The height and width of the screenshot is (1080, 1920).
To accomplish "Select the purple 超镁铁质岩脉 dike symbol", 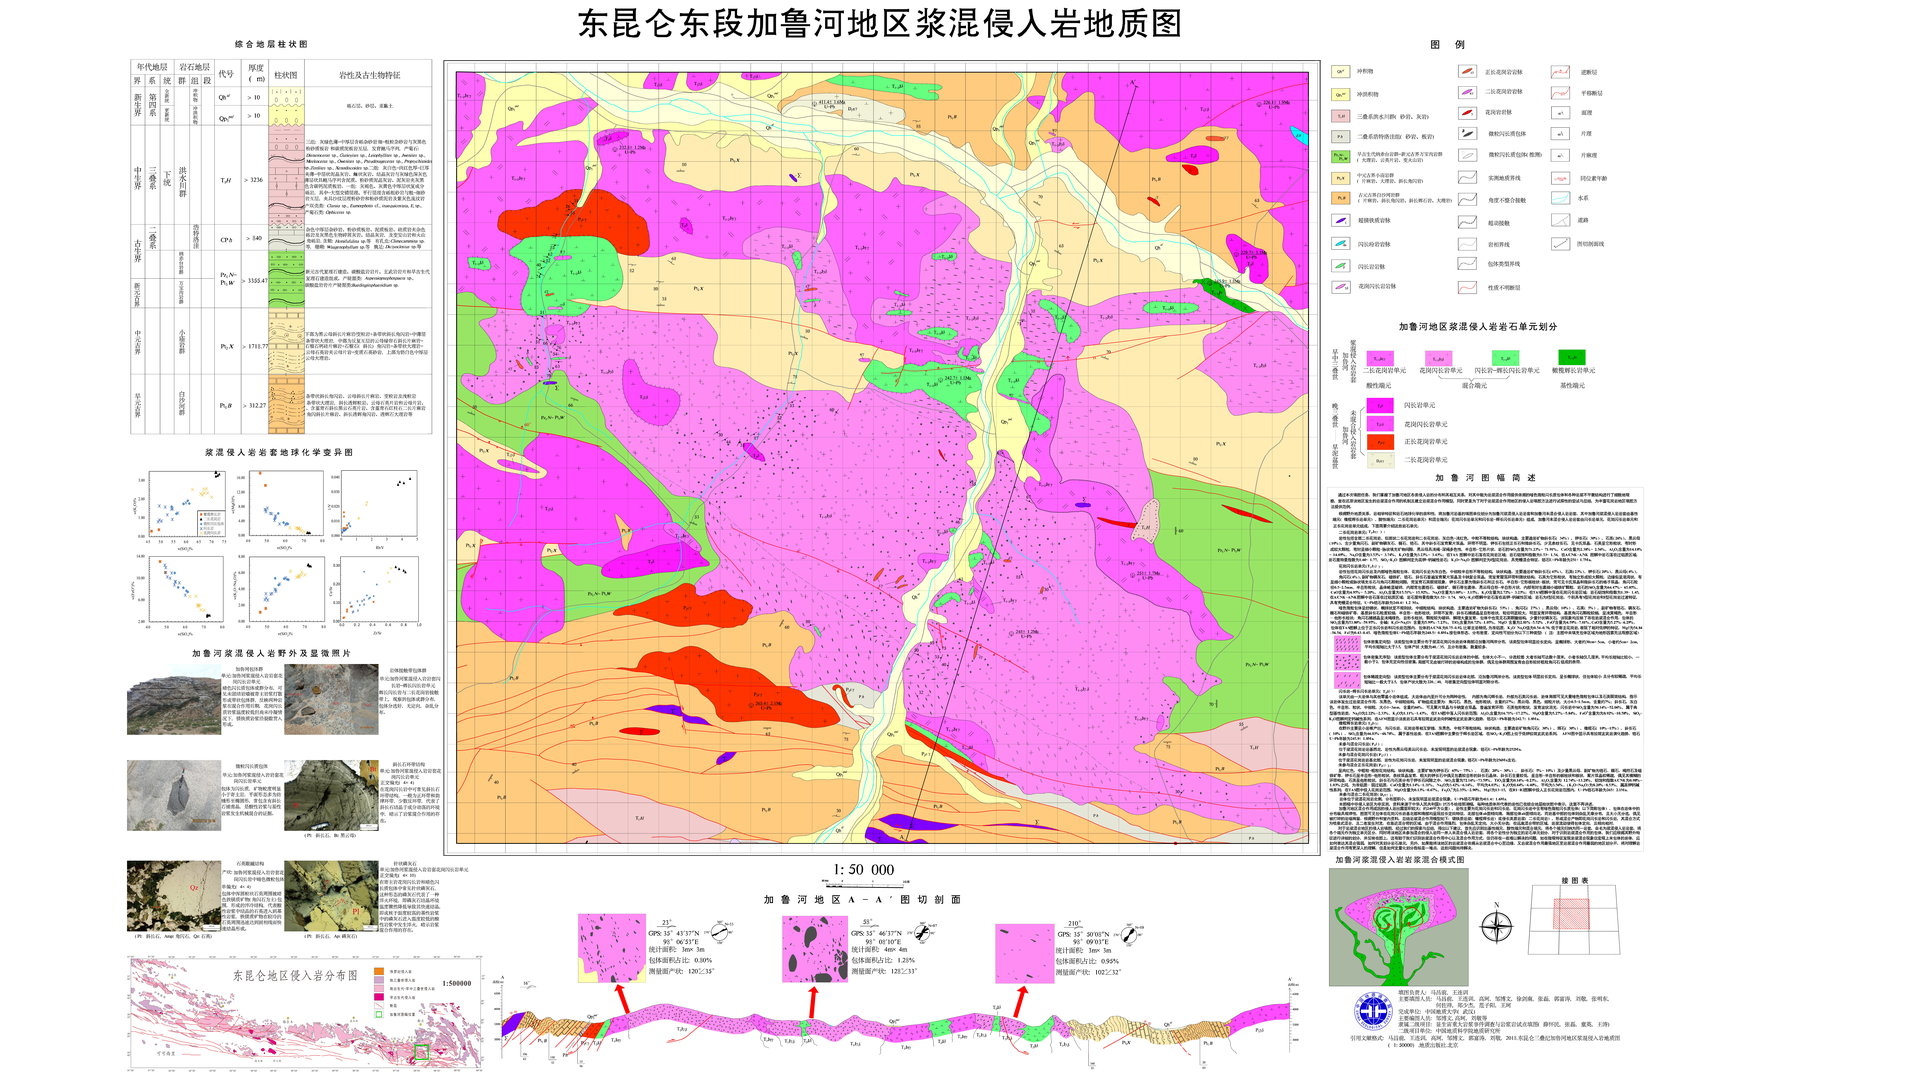I will pyautogui.click(x=1340, y=221).
